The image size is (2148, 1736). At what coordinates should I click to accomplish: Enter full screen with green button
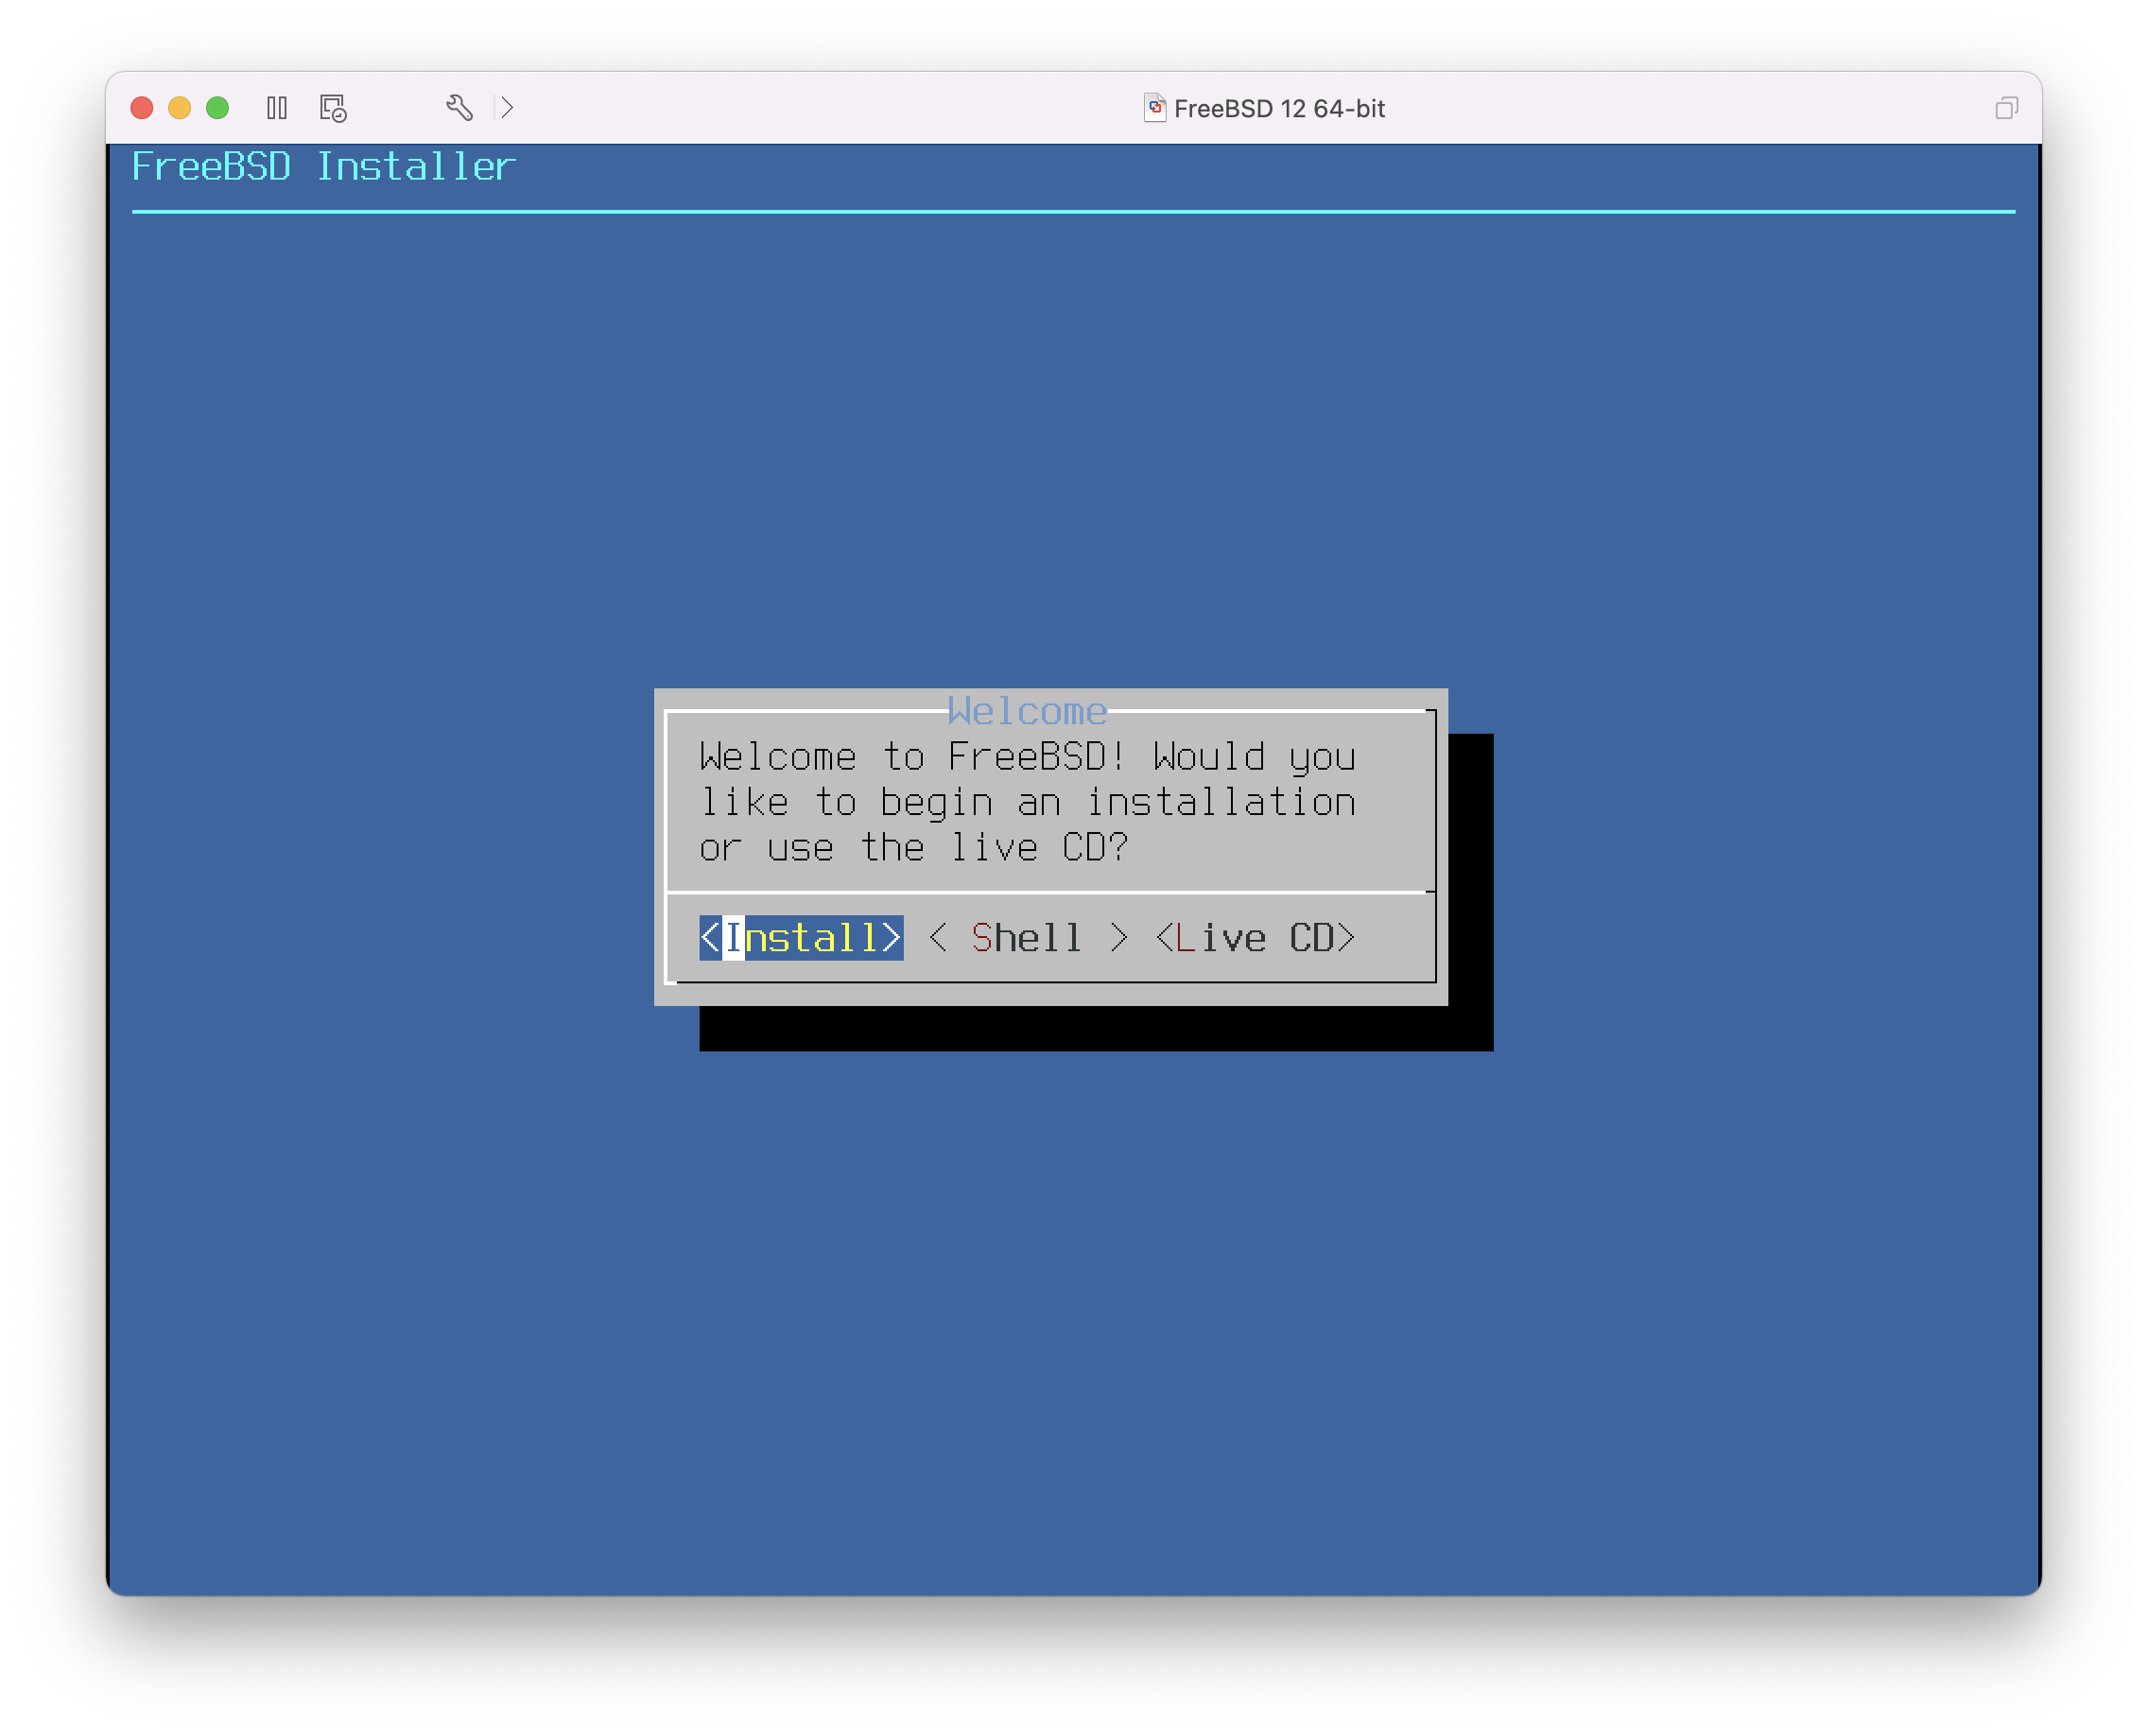(x=217, y=108)
